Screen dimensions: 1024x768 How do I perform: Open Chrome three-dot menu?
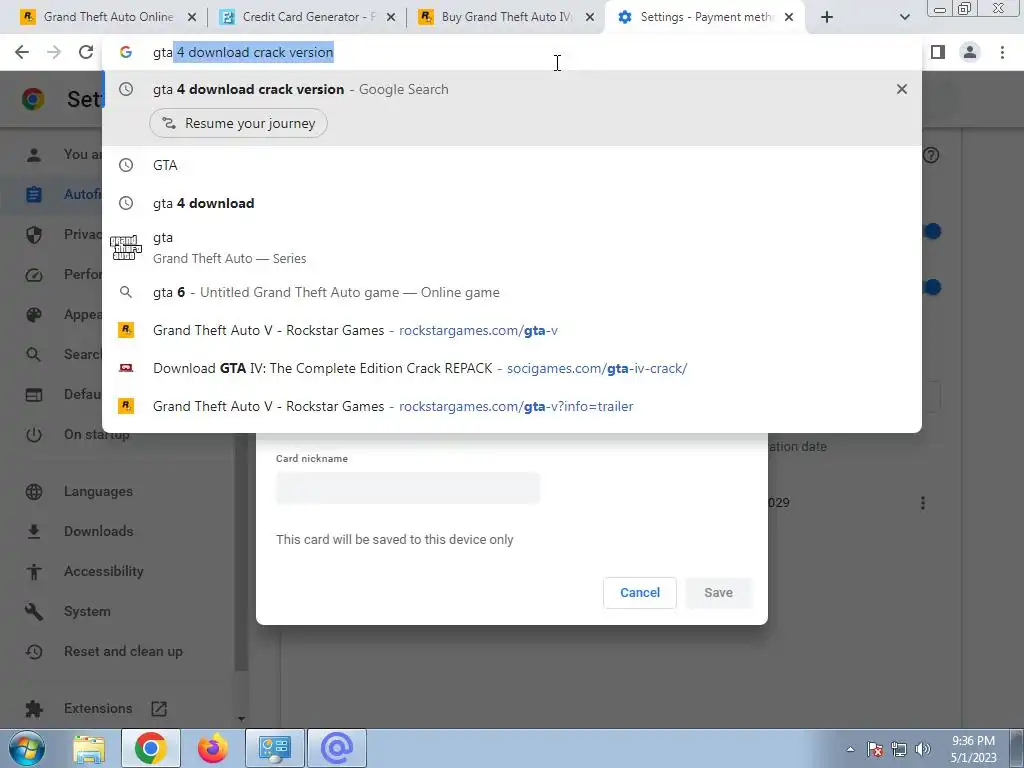point(1002,52)
